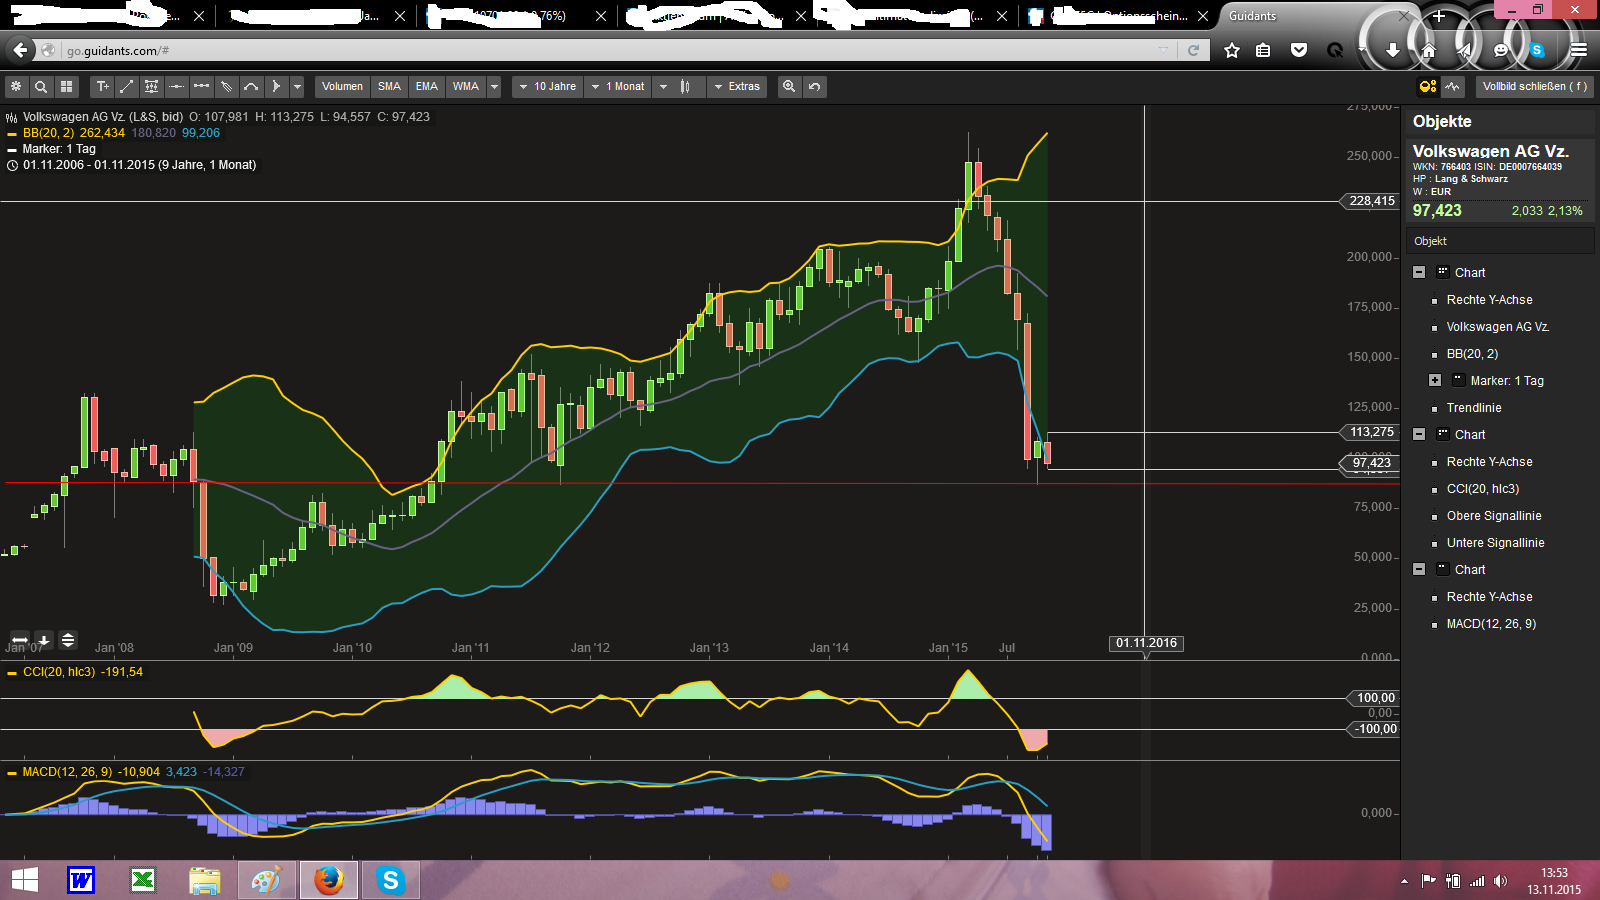Switch to the Guidants browser tab
Image resolution: width=1600 pixels, height=900 pixels.
point(1313,16)
